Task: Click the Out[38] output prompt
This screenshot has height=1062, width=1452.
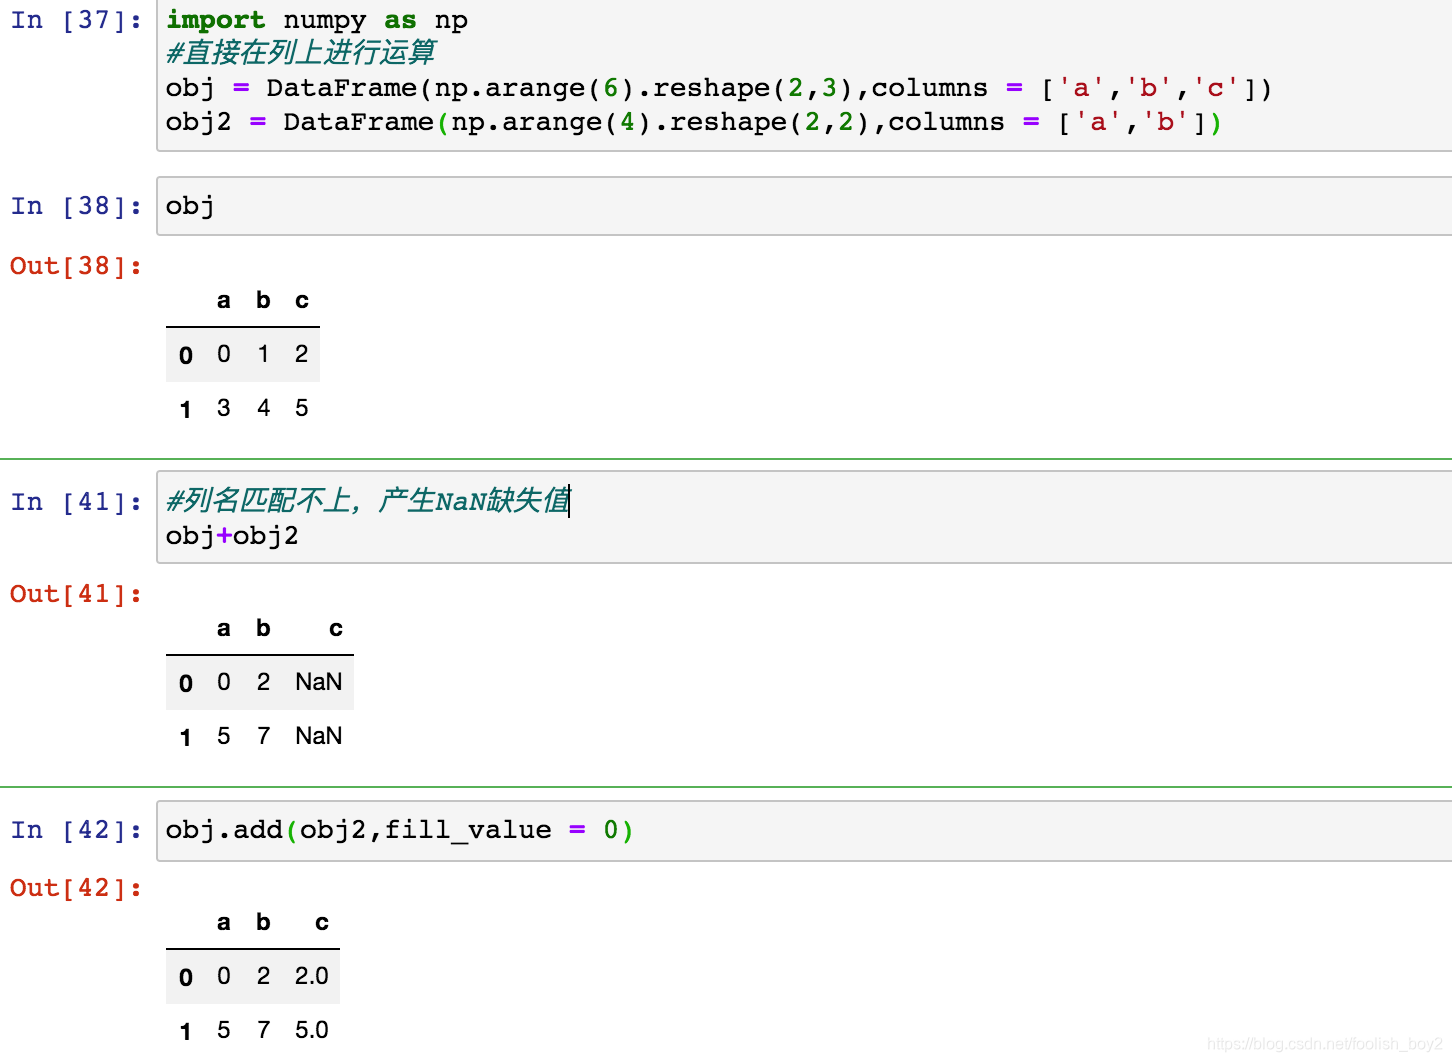Action: pyautogui.click(x=76, y=266)
